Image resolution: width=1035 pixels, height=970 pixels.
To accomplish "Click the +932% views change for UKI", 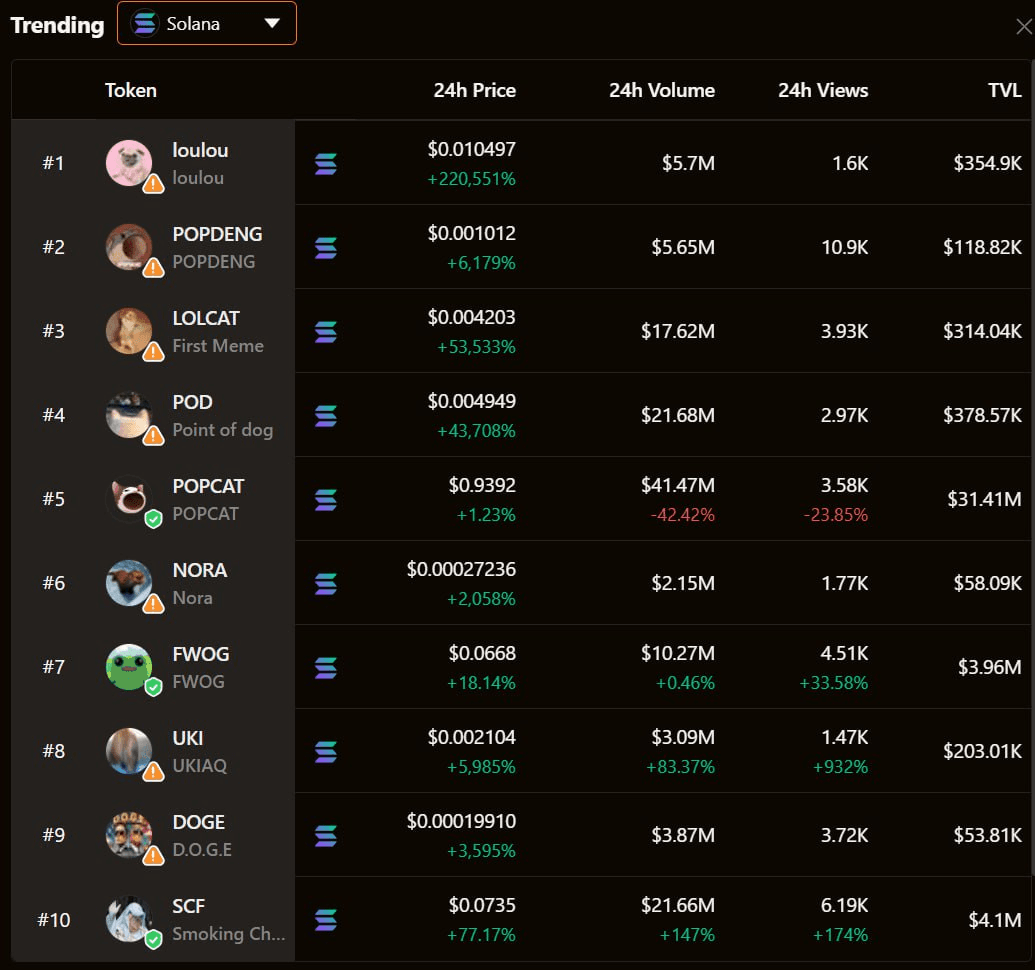I will (x=840, y=767).
